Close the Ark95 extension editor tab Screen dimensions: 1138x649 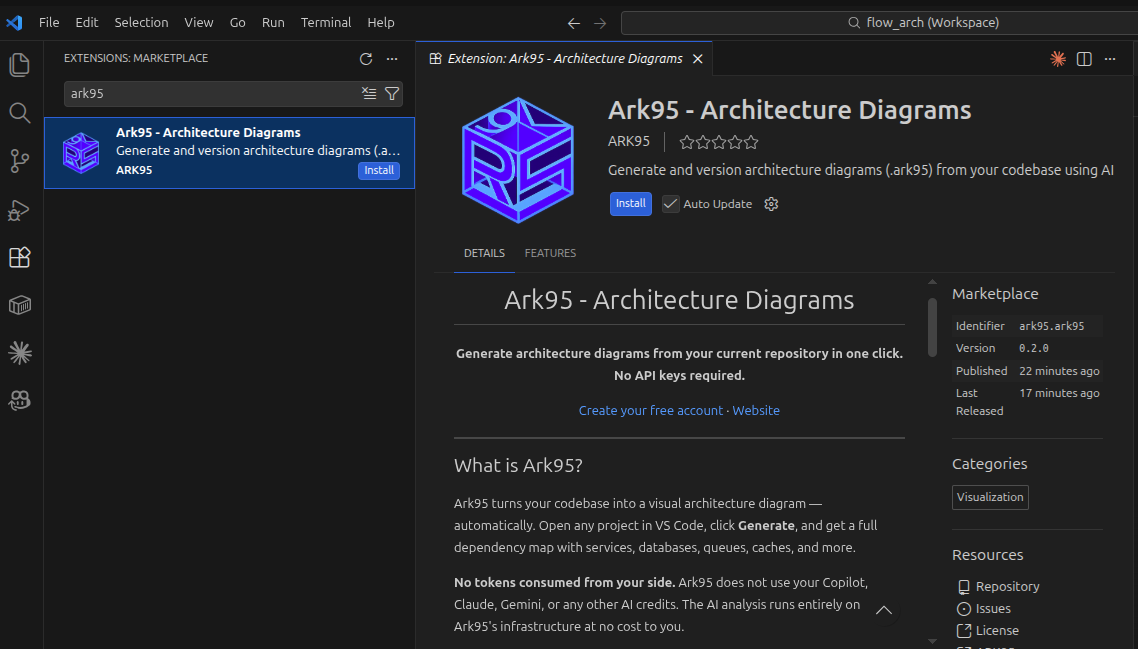point(698,59)
